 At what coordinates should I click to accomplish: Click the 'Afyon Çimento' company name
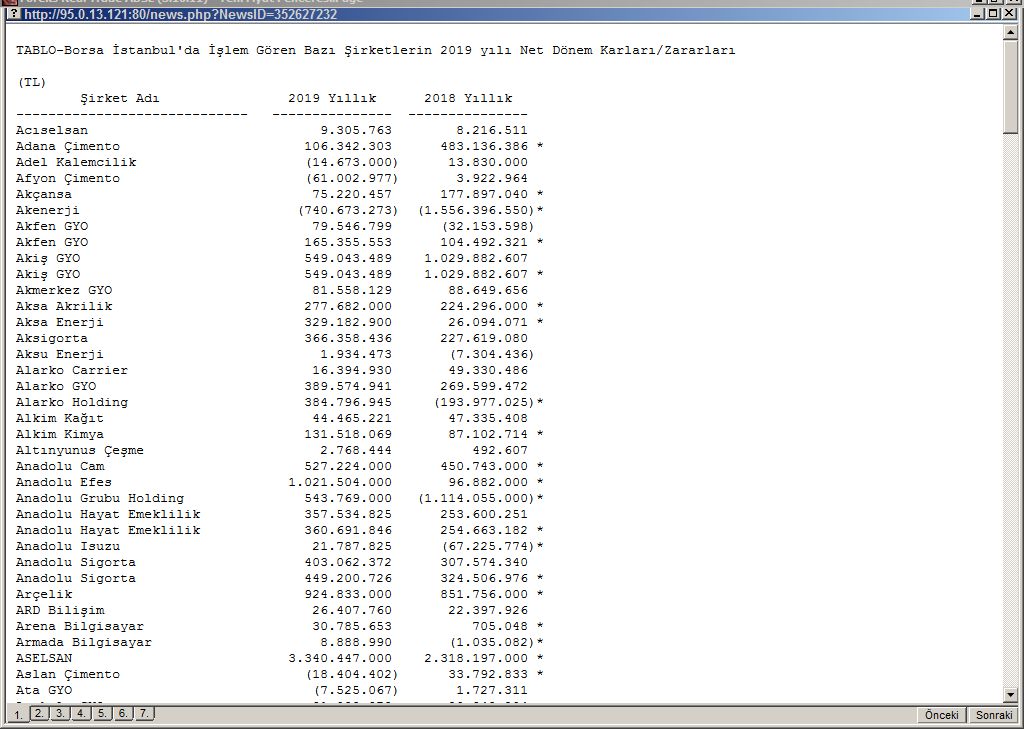[68, 178]
